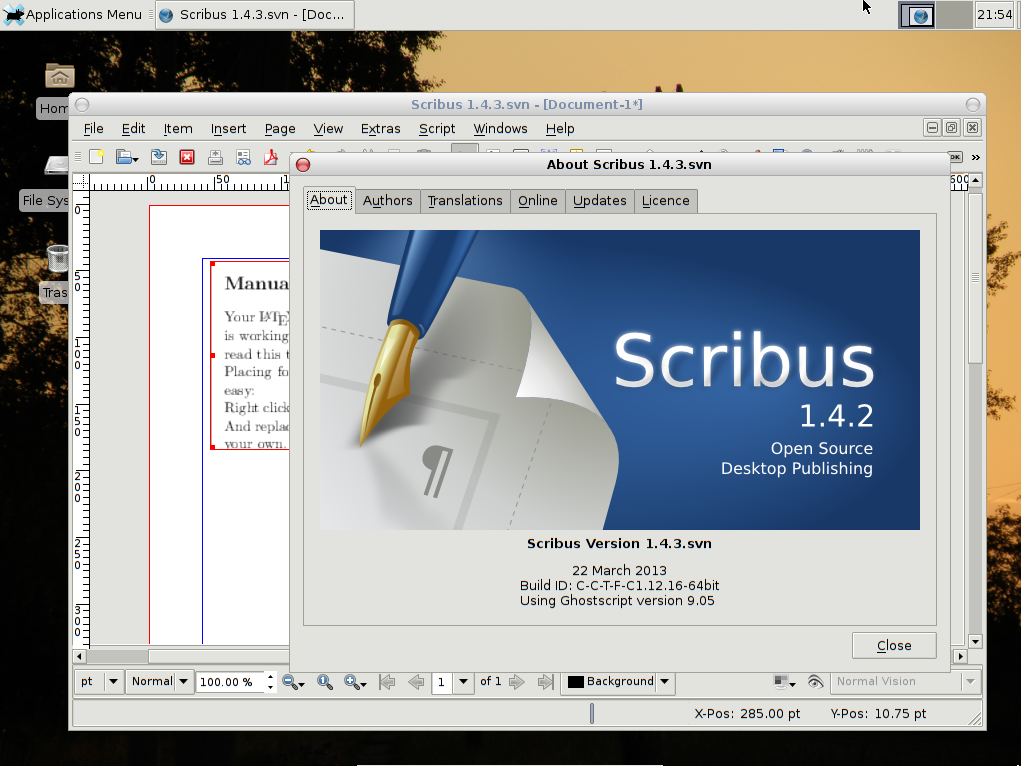The image size is (1021, 766).
Task: Click the Close button in About dialog
Action: (894, 645)
